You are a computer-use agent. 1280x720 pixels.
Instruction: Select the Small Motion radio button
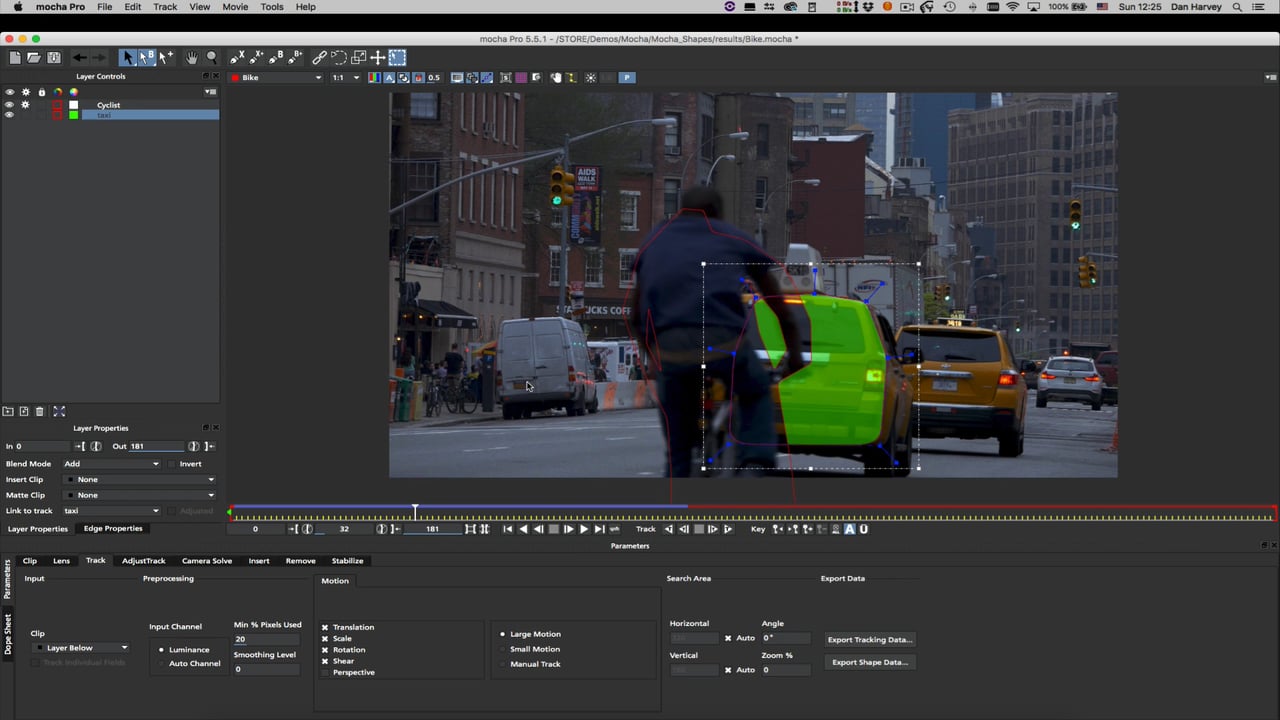pos(503,649)
